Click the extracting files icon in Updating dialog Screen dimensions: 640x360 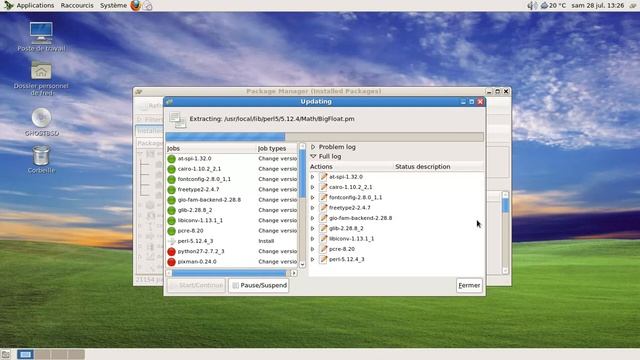pos(178,120)
